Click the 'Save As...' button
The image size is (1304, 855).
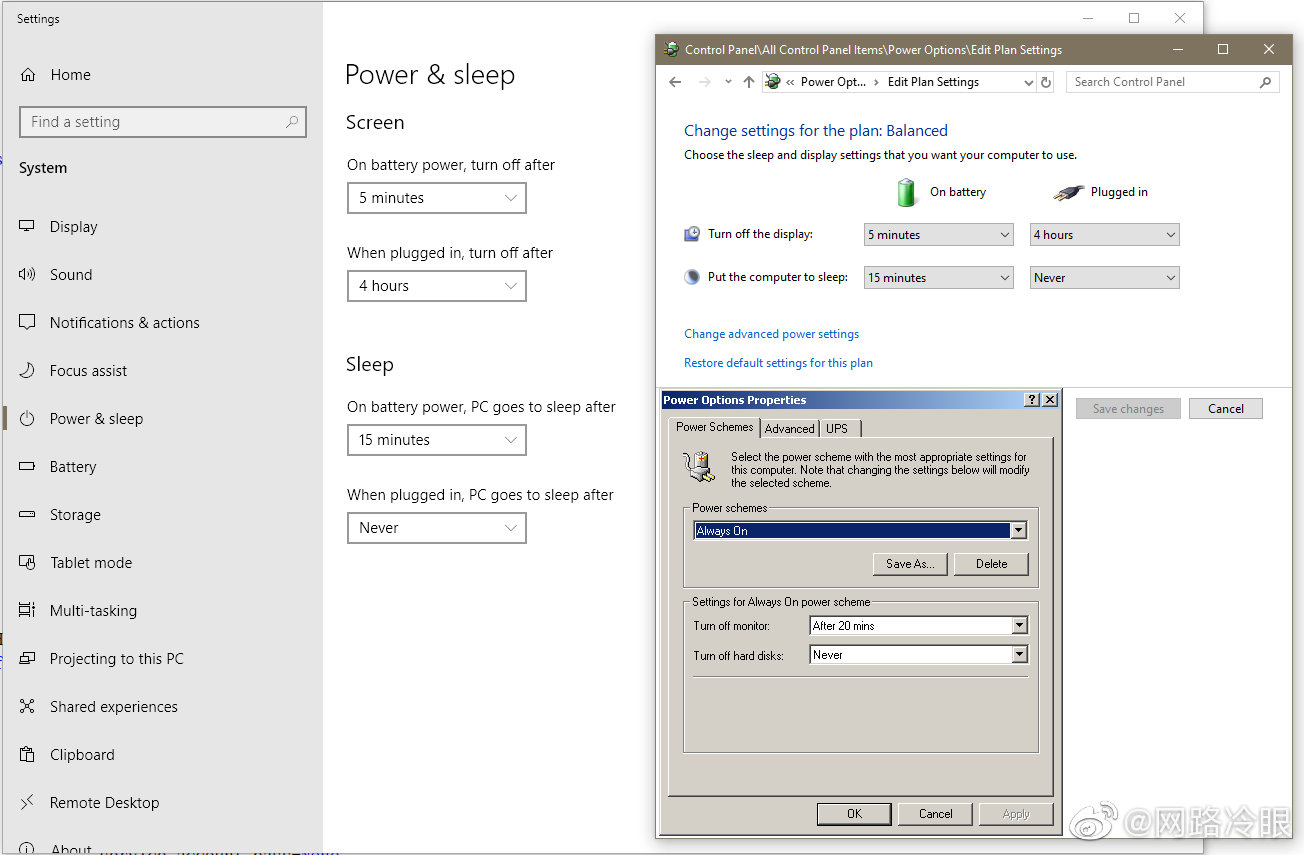coord(910,564)
